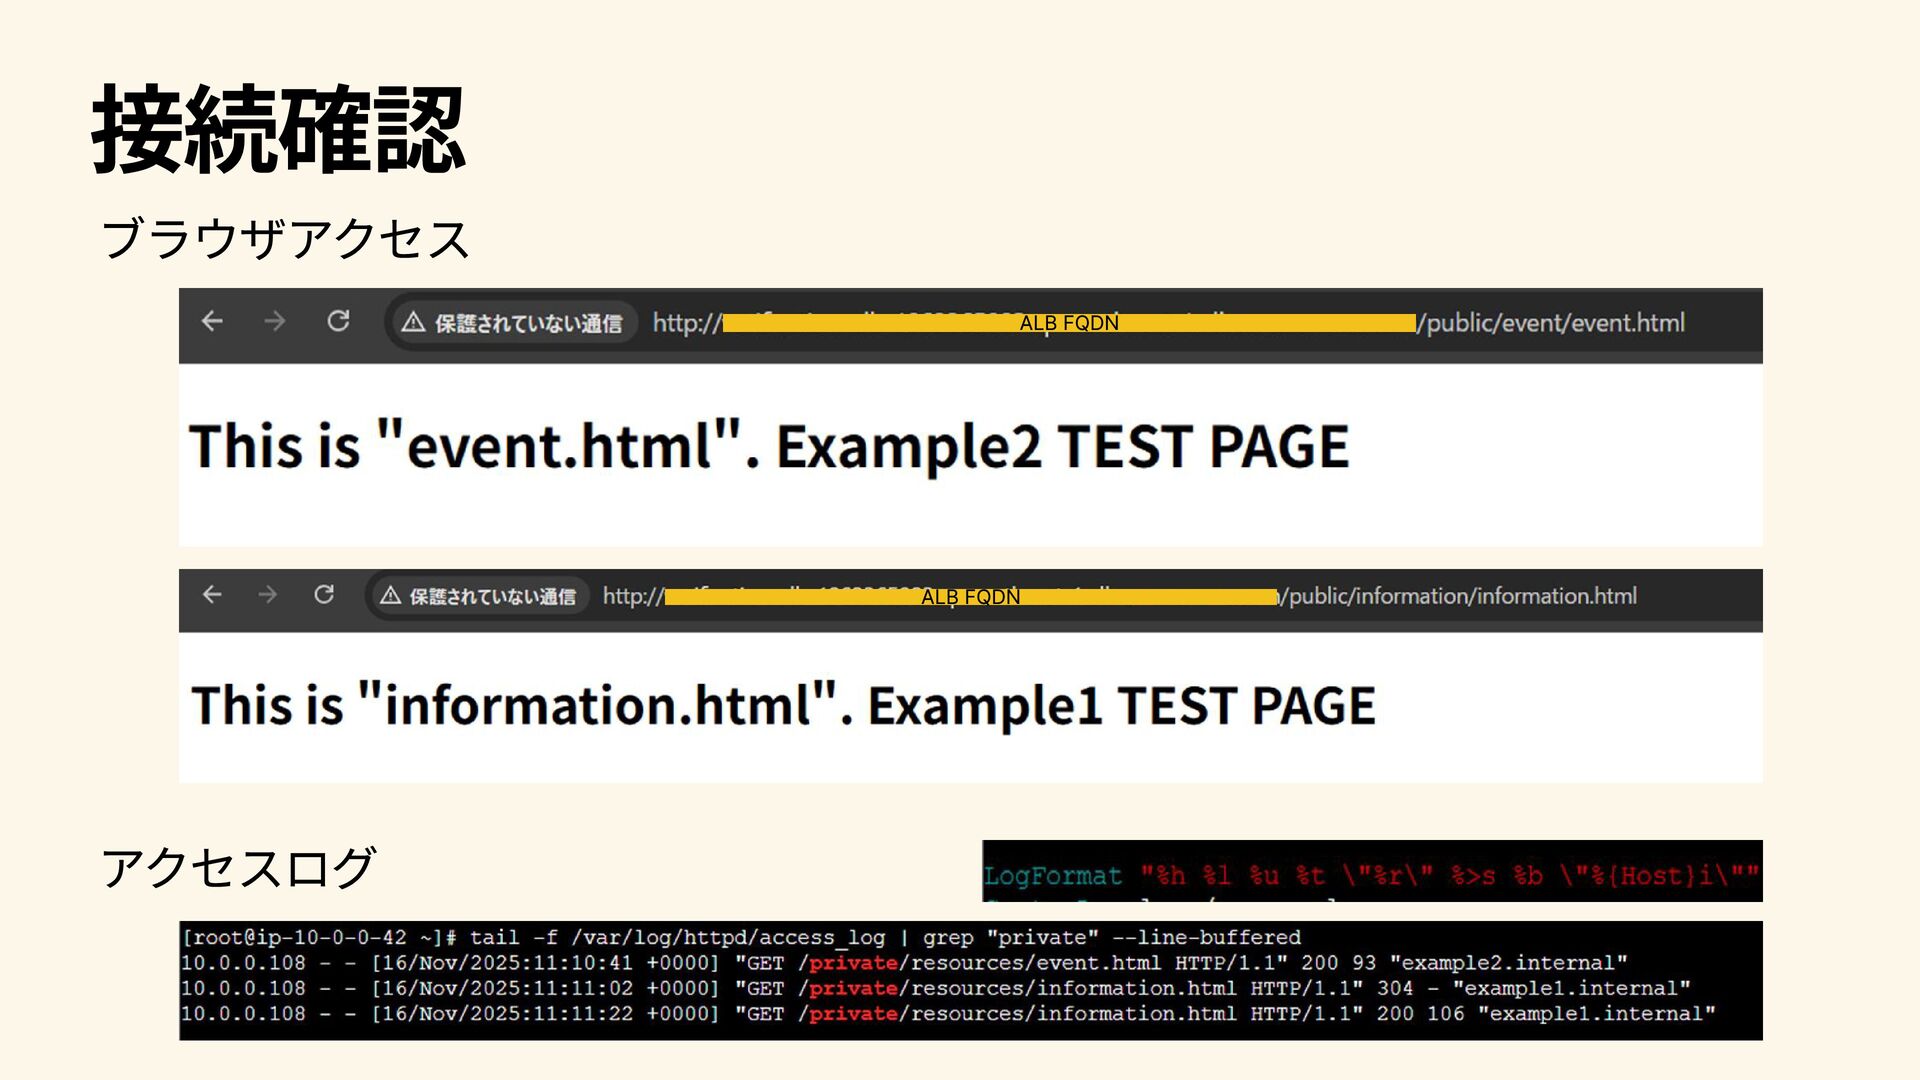This screenshot has width=1920, height=1080.
Task: Reload the event.html browser page
Action: 339,322
